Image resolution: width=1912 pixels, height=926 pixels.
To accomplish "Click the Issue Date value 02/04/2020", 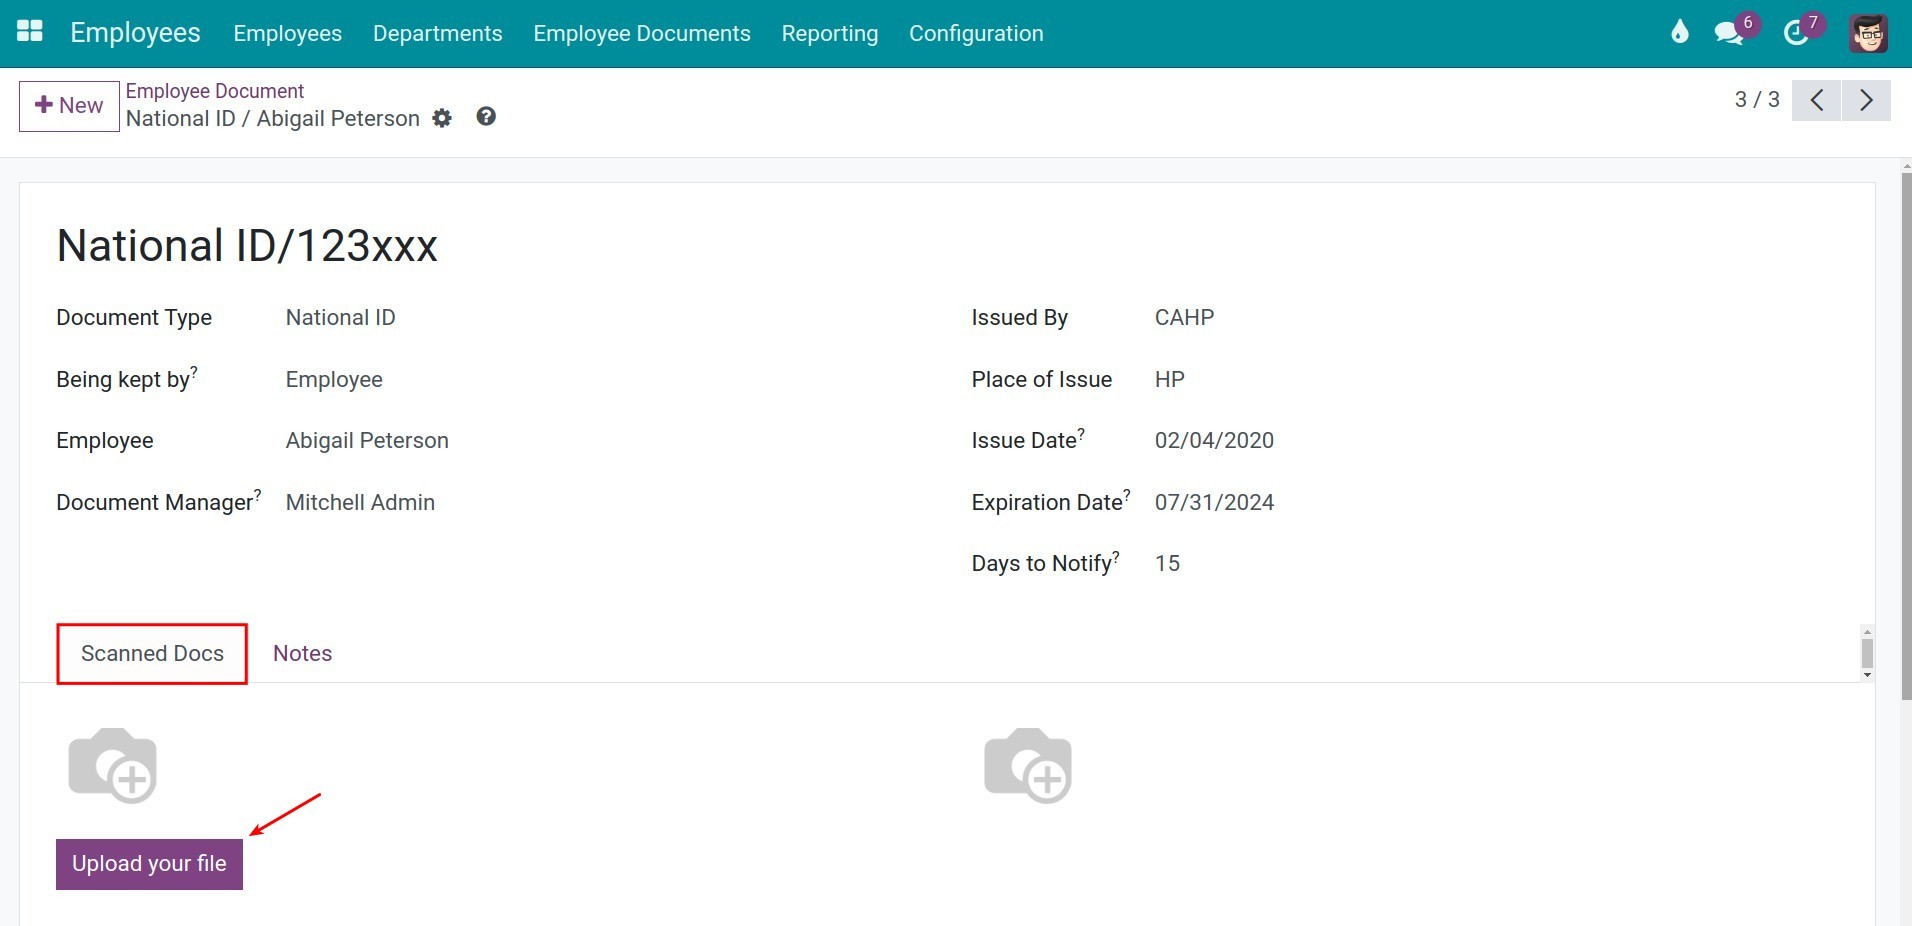I will [x=1214, y=441].
